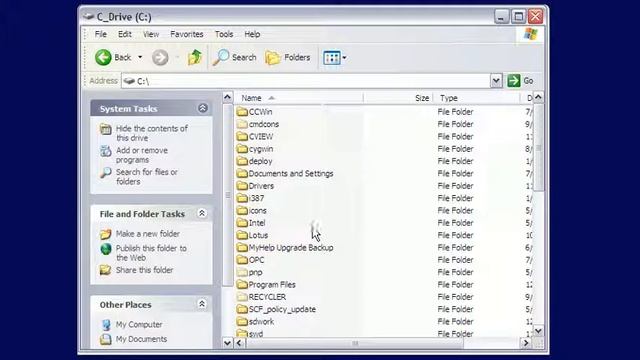The height and width of the screenshot is (360, 640).
Task: Sort by the Type column header
Action: click(x=477, y=98)
